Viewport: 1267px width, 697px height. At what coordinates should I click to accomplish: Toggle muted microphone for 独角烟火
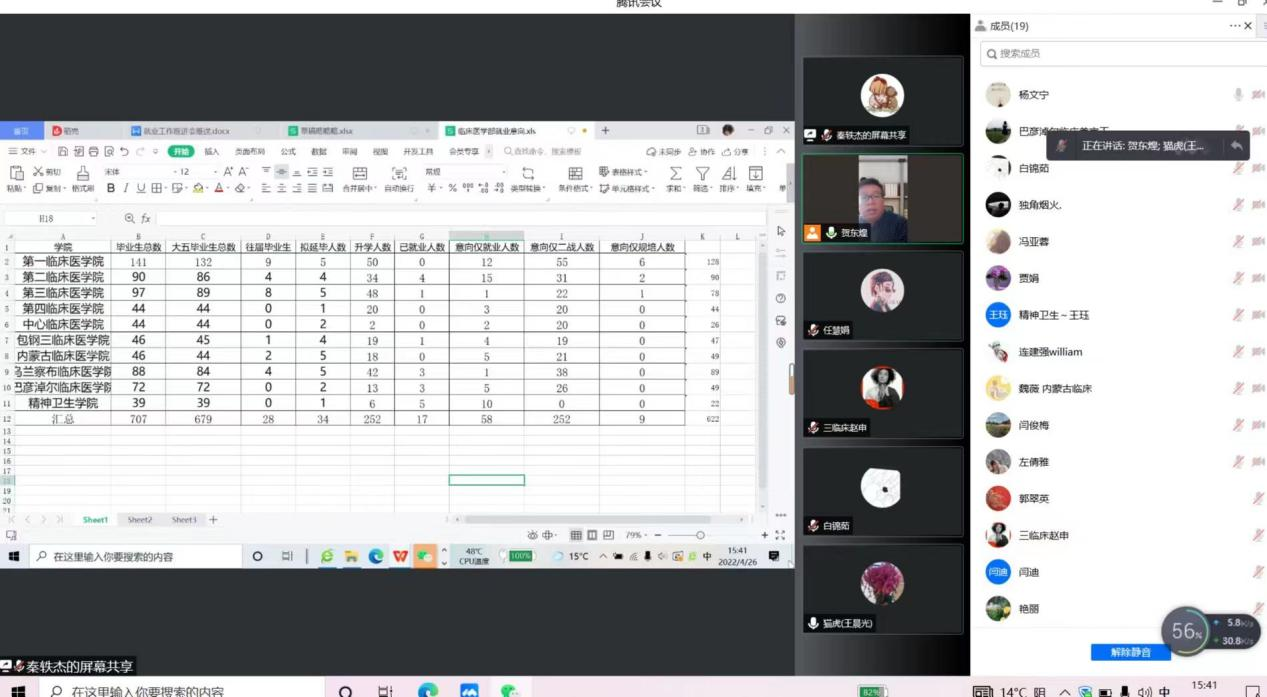click(1238, 205)
